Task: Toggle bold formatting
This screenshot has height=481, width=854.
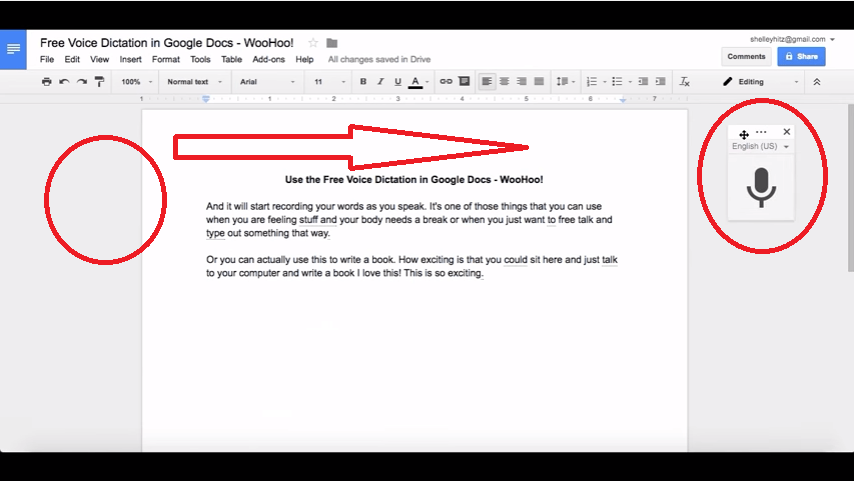Action: (x=363, y=82)
